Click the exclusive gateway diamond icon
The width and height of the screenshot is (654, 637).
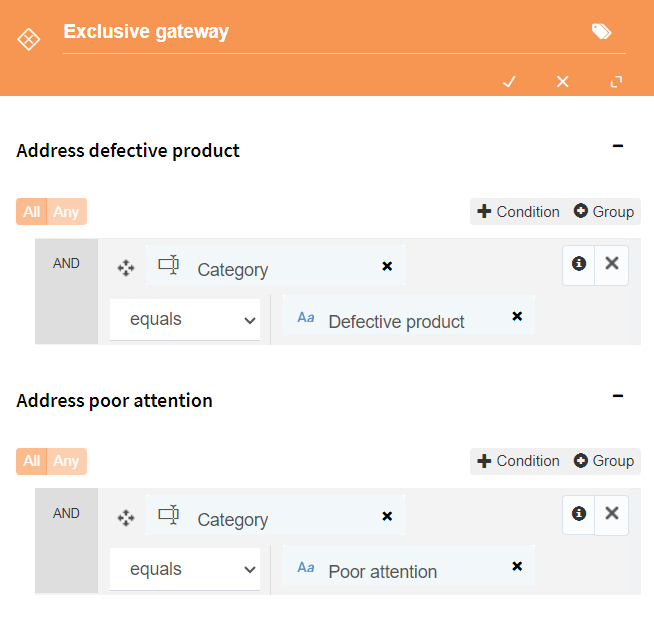coord(28,40)
